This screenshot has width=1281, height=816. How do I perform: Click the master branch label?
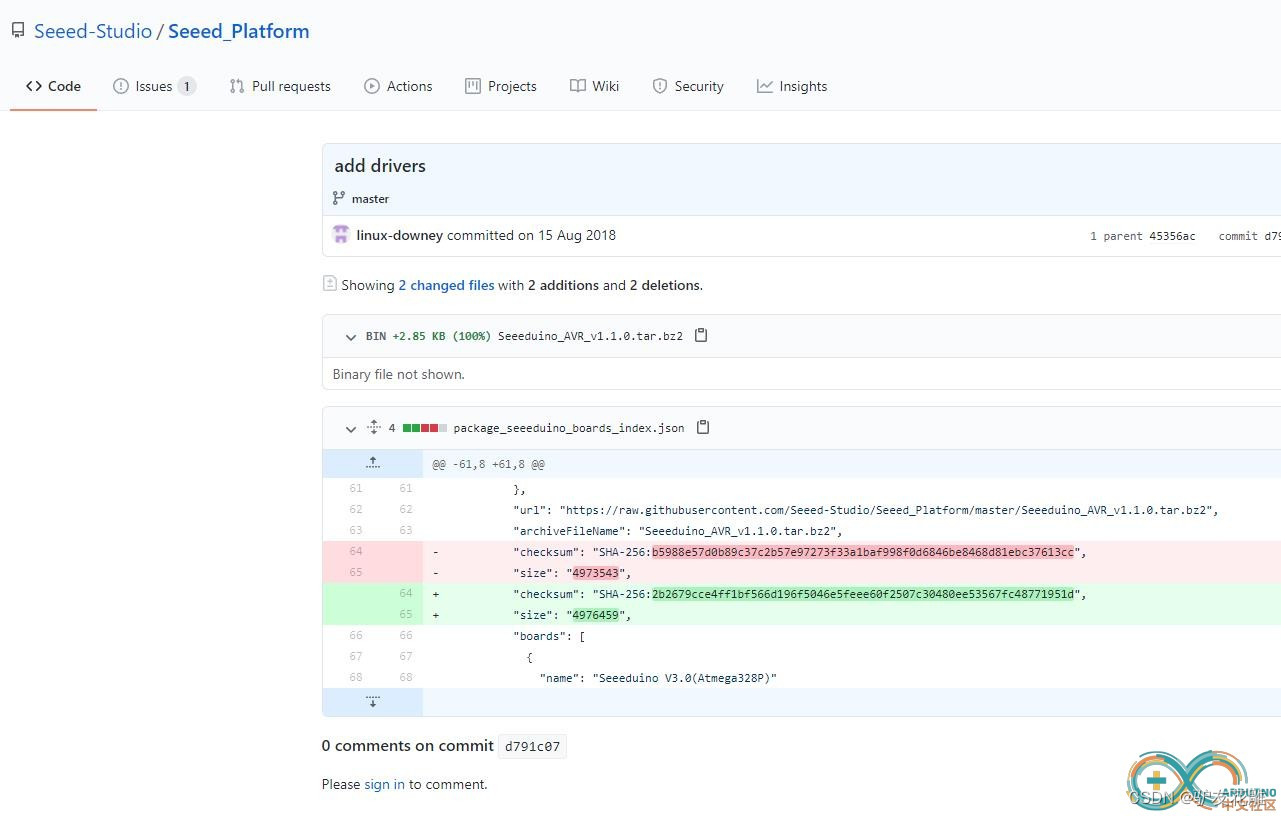[x=370, y=199]
